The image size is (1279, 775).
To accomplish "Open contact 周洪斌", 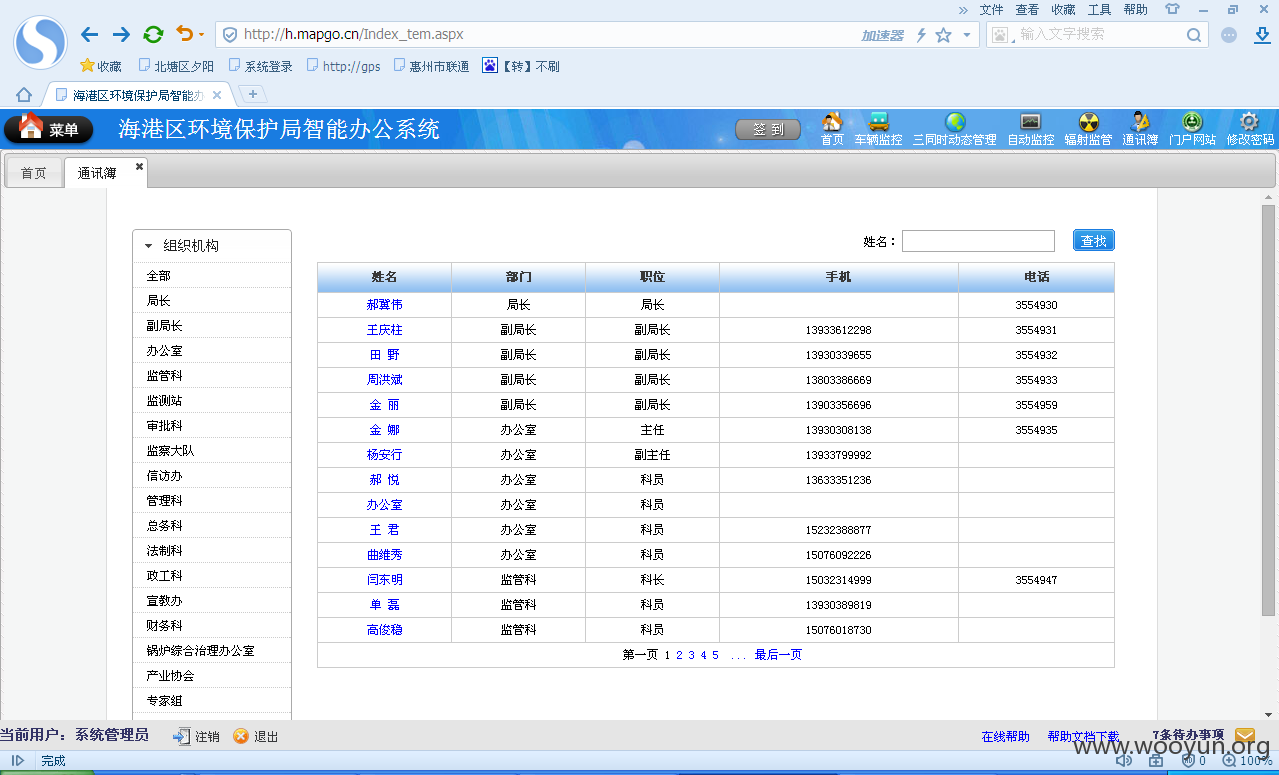I will click(384, 380).
